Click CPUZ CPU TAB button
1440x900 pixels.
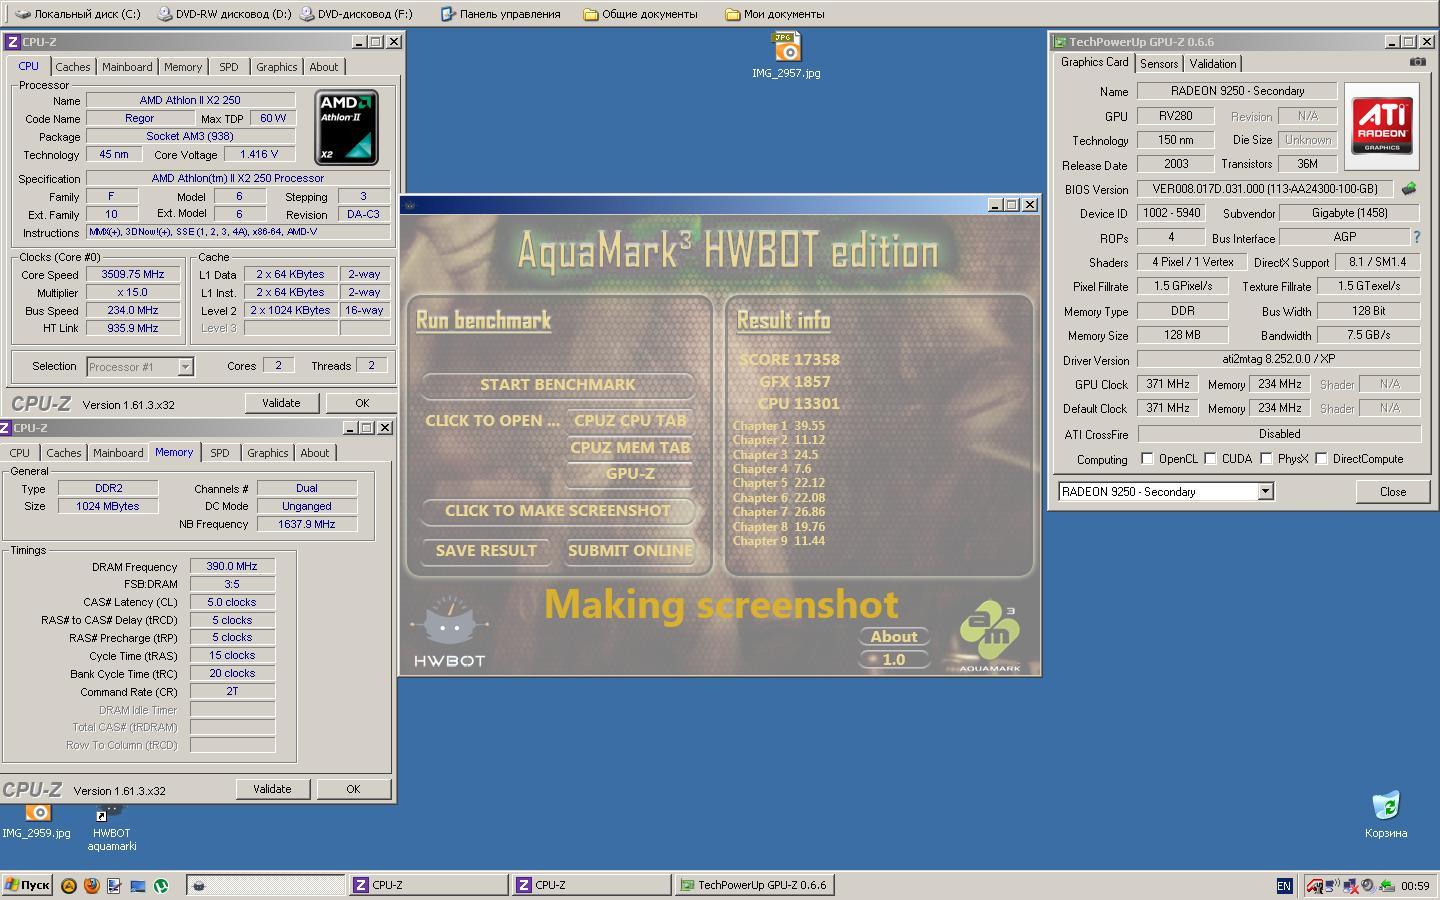tap(630, 421)
